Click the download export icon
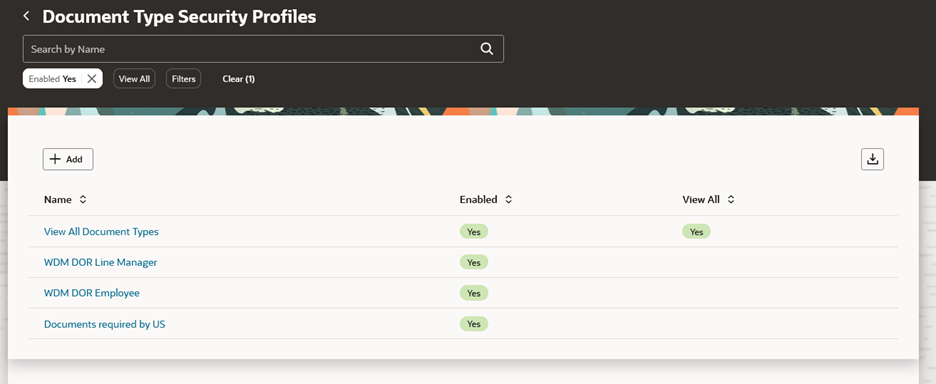 click(x=872, y=159)
